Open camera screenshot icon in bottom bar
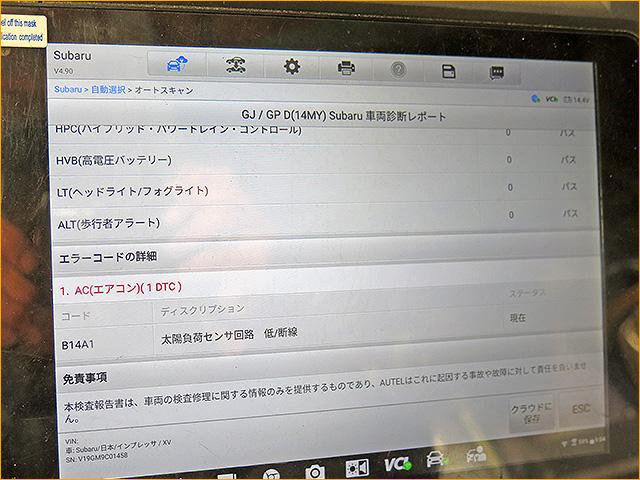 pyautogui.click(x=315, y=472)
